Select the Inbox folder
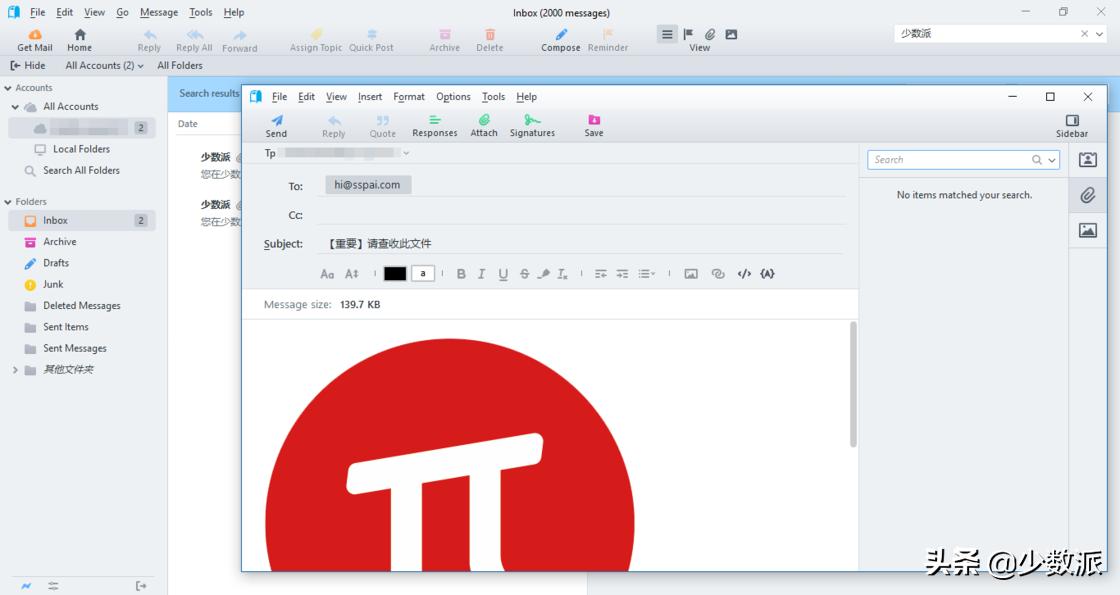This screenshot has height=595, width=1120. point(81,221)
